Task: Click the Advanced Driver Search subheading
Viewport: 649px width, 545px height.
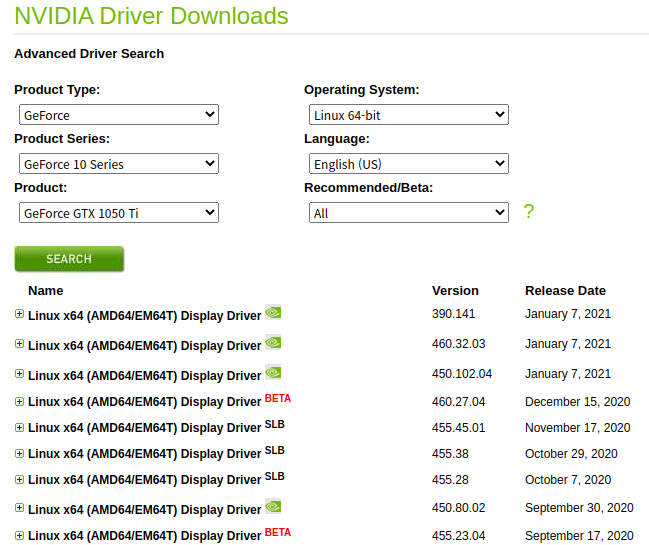Action: pos(89,54)
